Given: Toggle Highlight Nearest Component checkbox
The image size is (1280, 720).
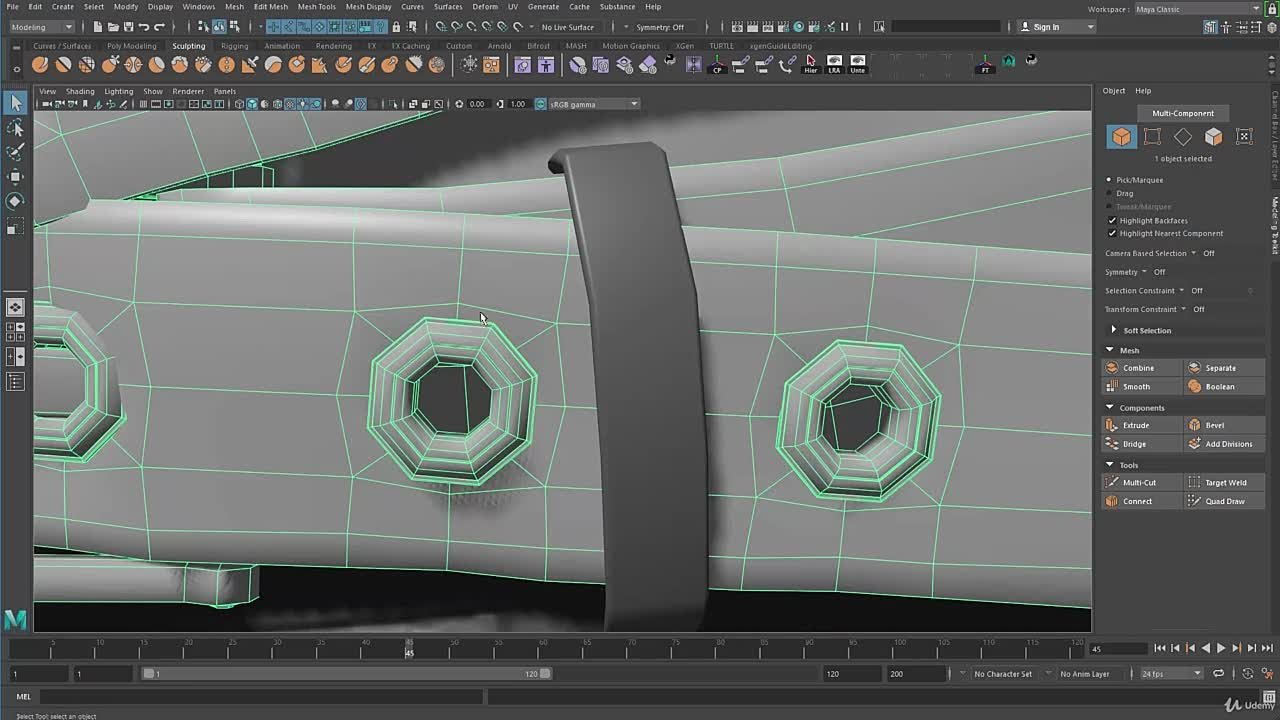Looking at the screenshot, I should [x=1112, y=233].
